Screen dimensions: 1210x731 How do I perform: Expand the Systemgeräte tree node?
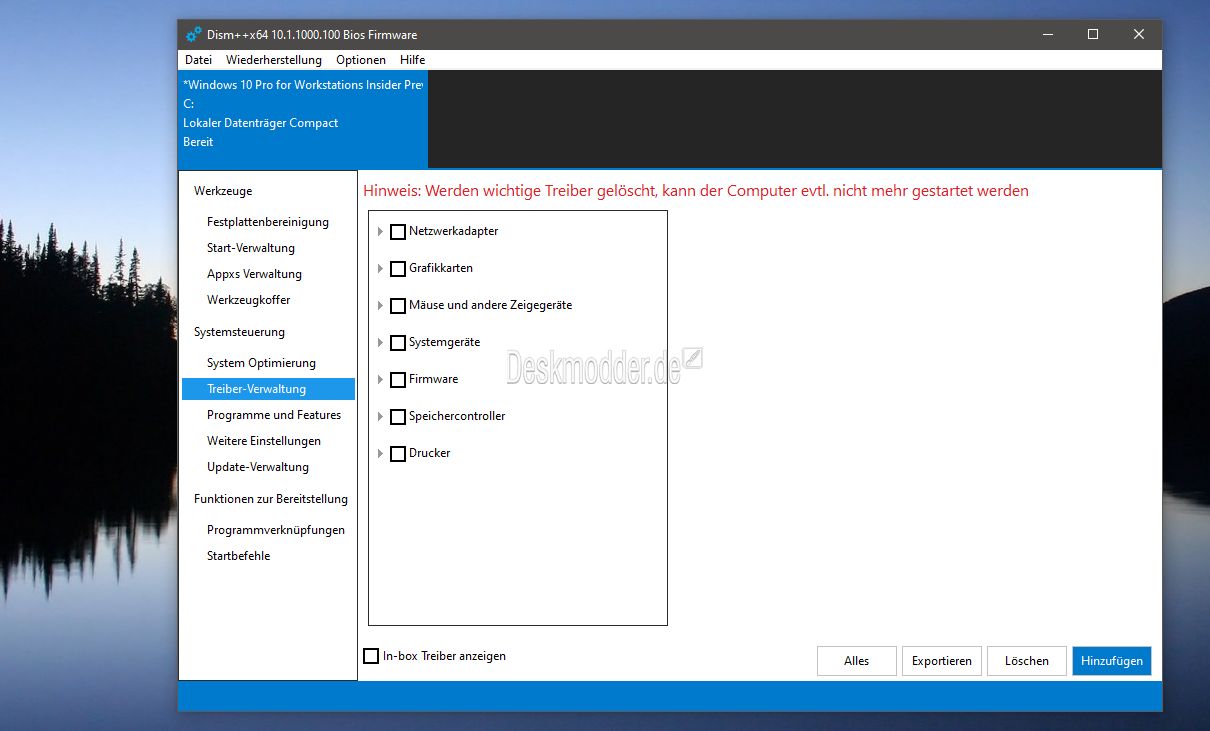[380, 343]
